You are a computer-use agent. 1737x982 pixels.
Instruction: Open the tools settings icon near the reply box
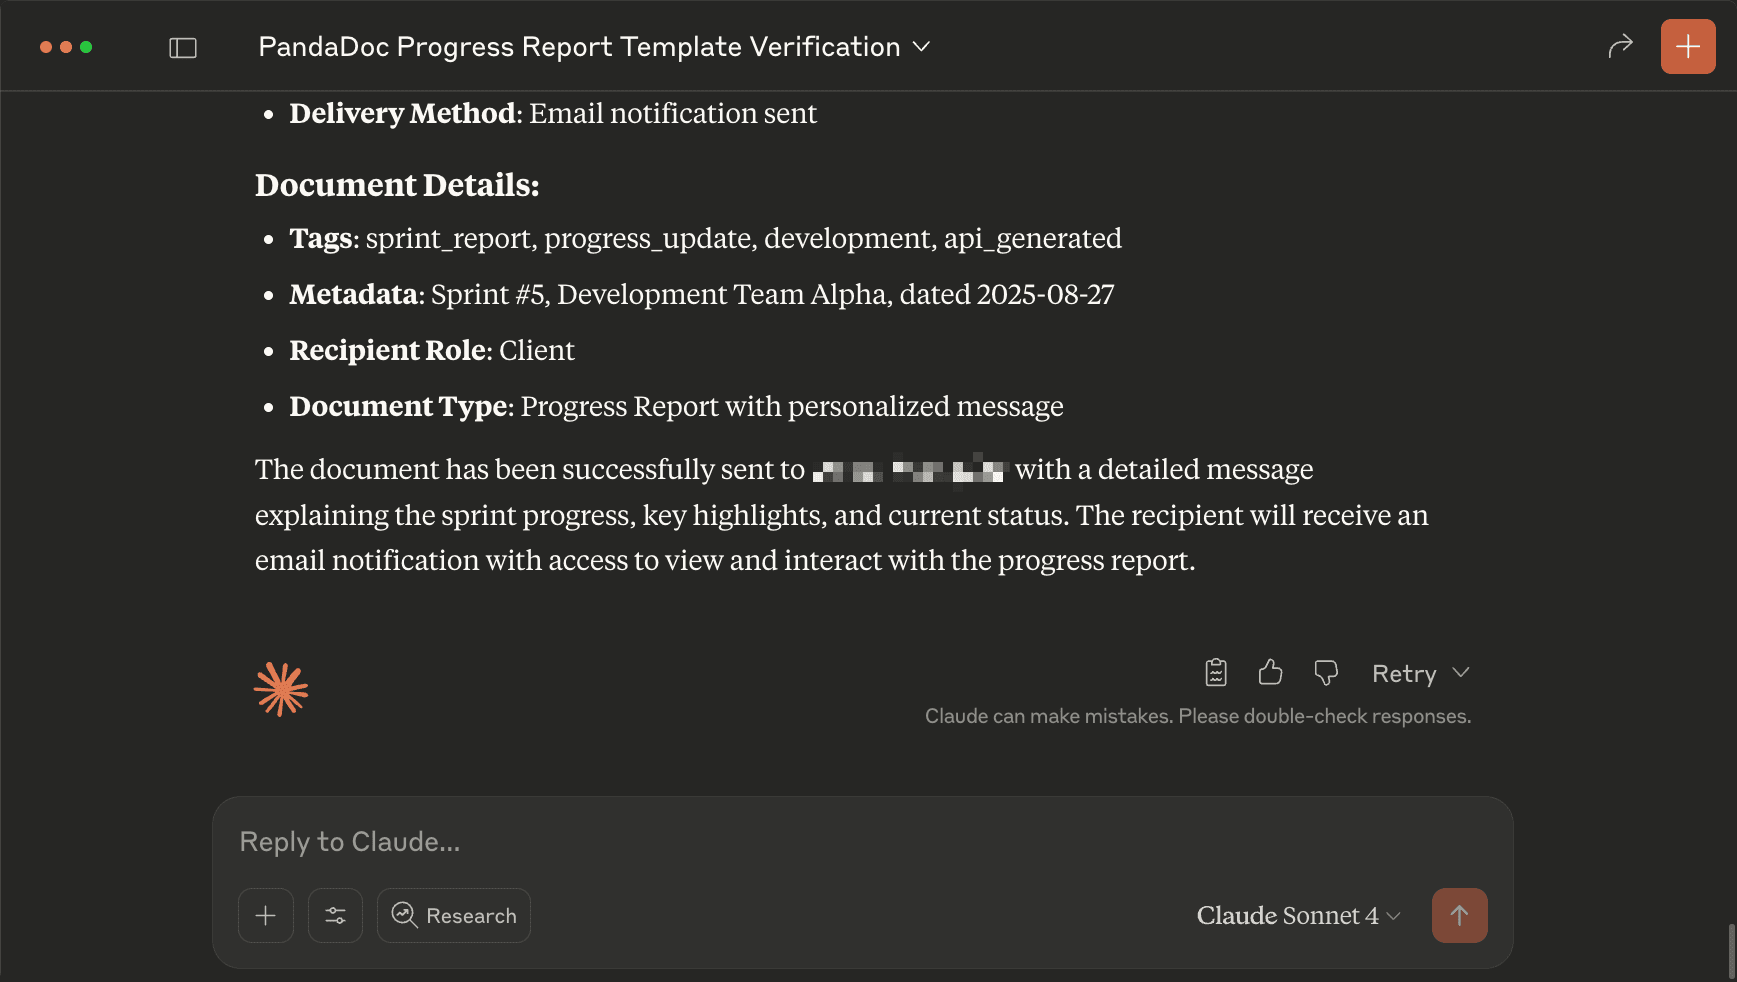[335, 915]
